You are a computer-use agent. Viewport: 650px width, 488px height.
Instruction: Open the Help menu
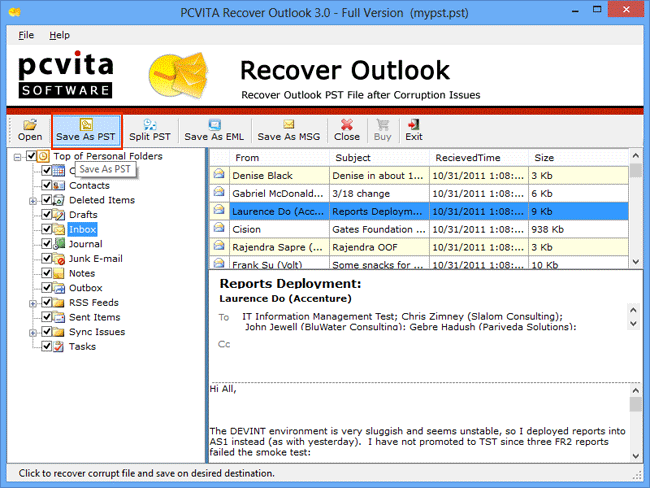pyautogui.click(x=59, y=35)
